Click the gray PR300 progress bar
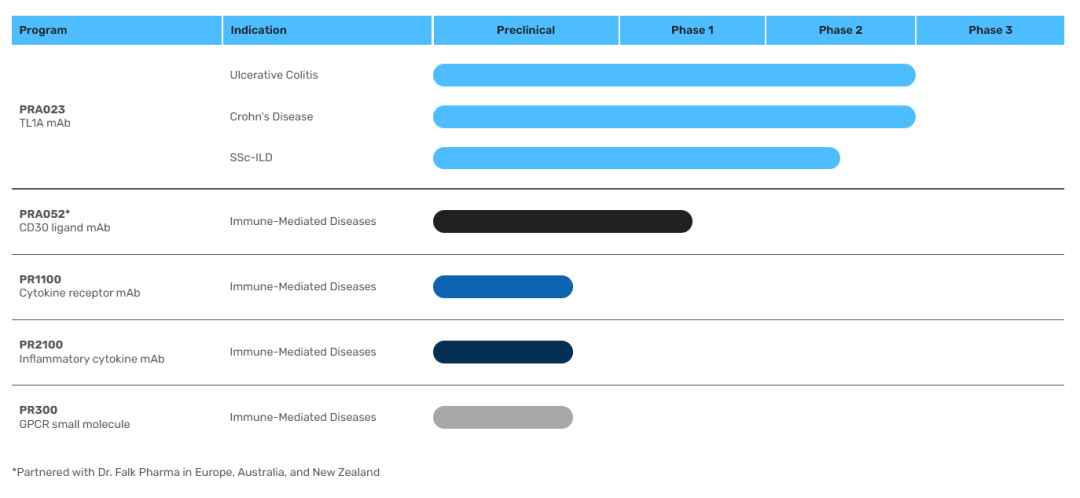1080x498 pixels. [x=503, y=417]
